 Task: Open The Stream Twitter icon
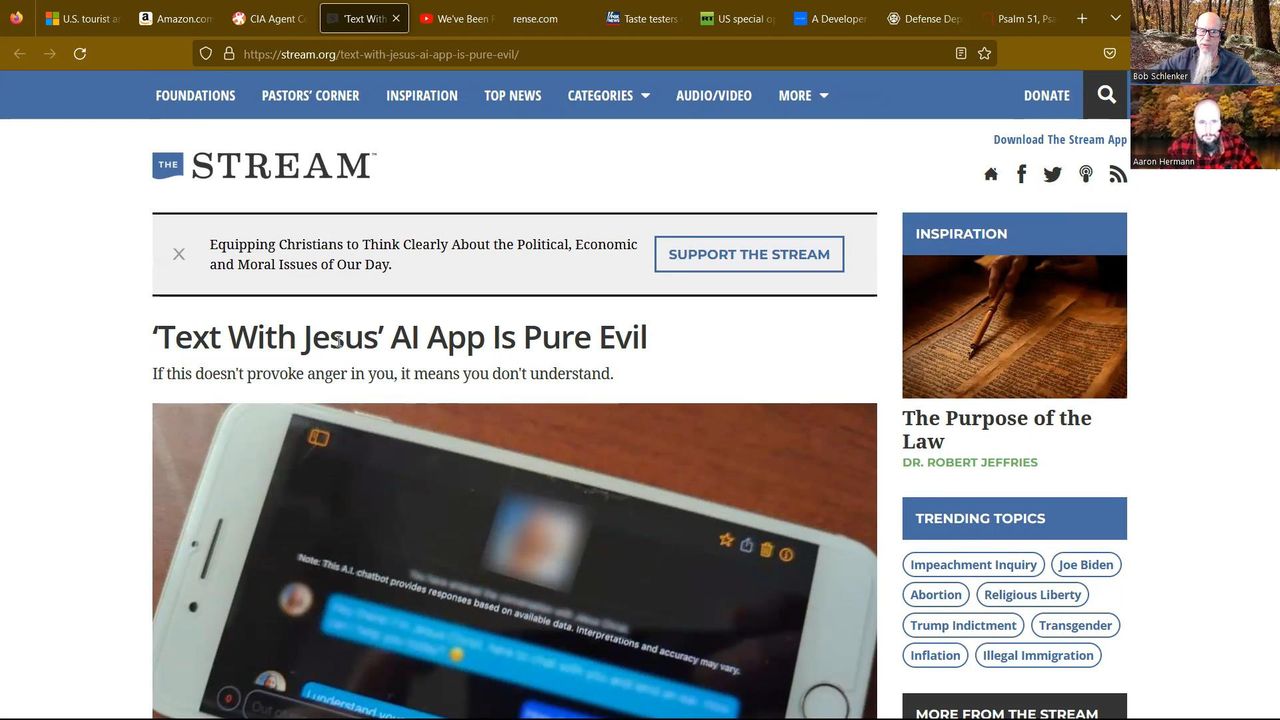point(1053,174)
